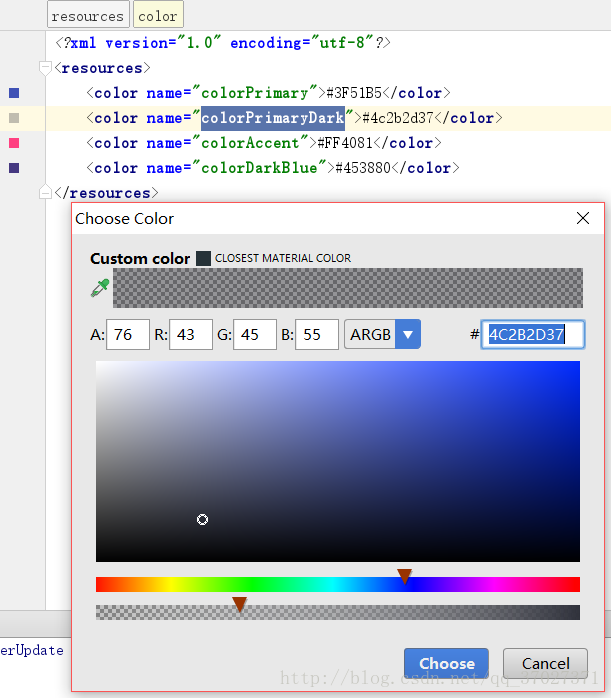This screenshot has height=698, width=611.
Task: Click the erUpdate text at bottom
Action: tap(32, 650)
